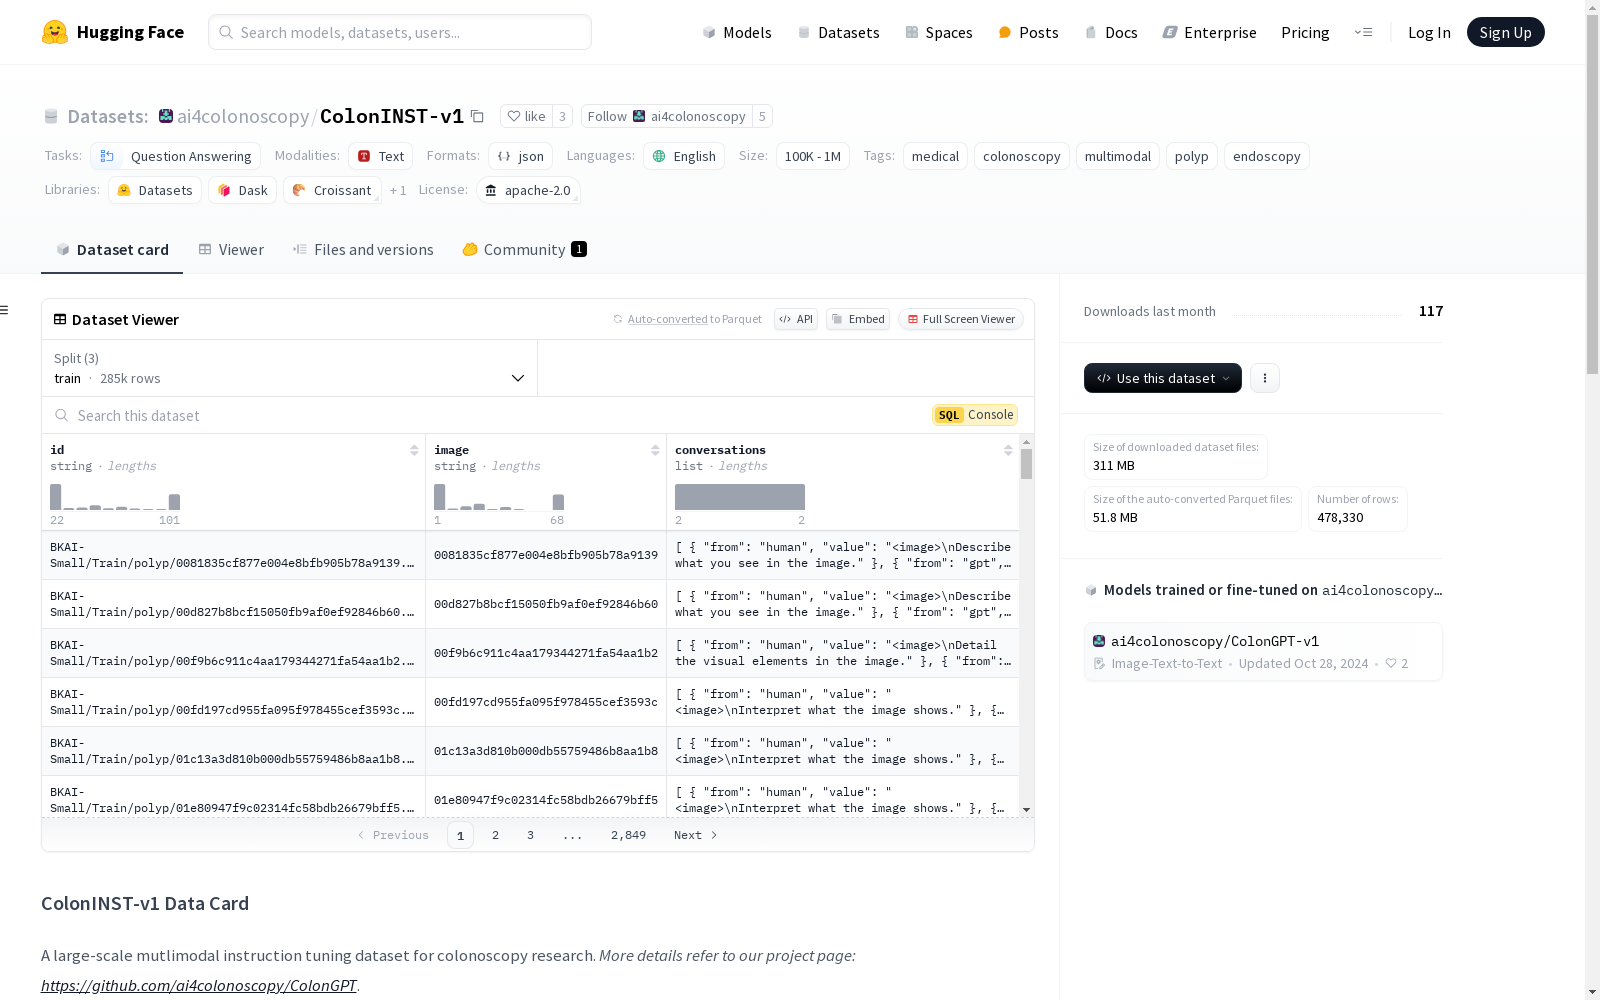Show the +1 more libraries

click(398, 190)
